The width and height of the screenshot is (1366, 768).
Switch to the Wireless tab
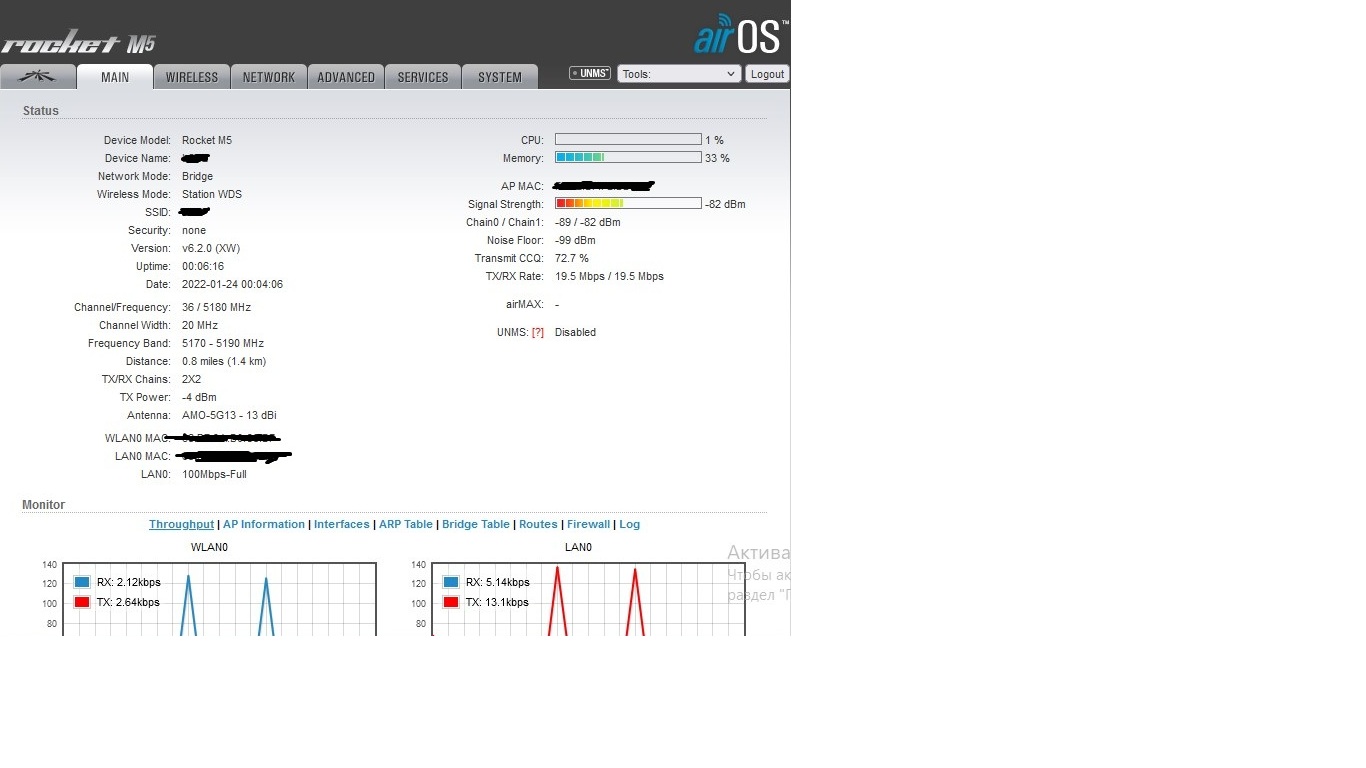coord(192,77)
